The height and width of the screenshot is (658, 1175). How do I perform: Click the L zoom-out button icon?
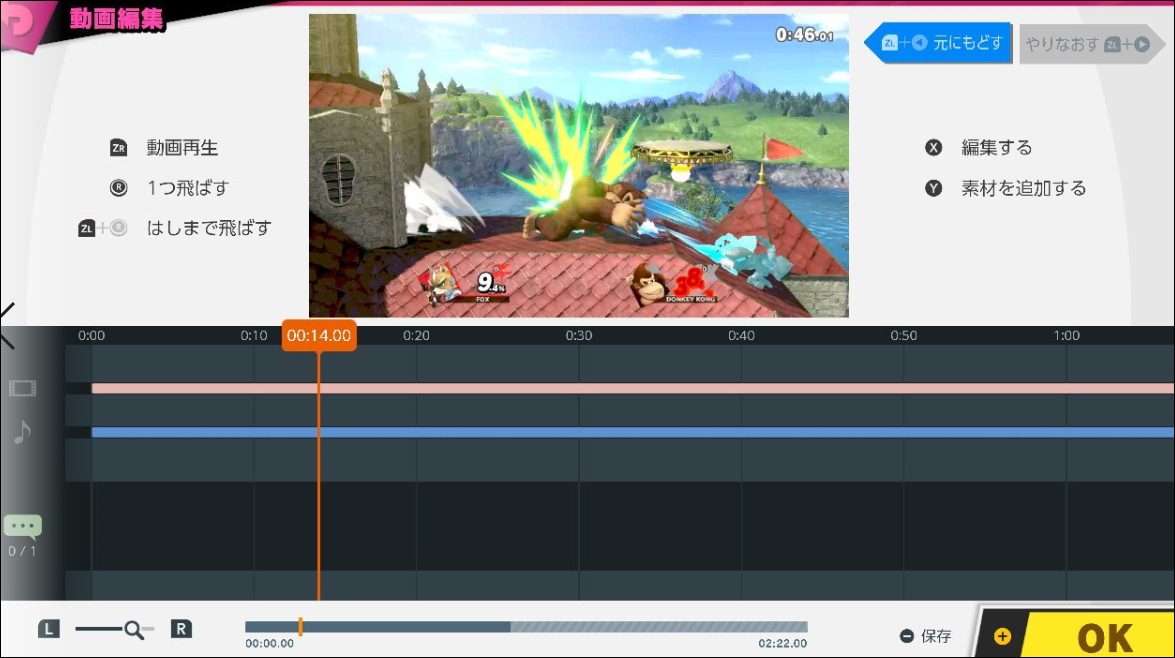point(49,629)
